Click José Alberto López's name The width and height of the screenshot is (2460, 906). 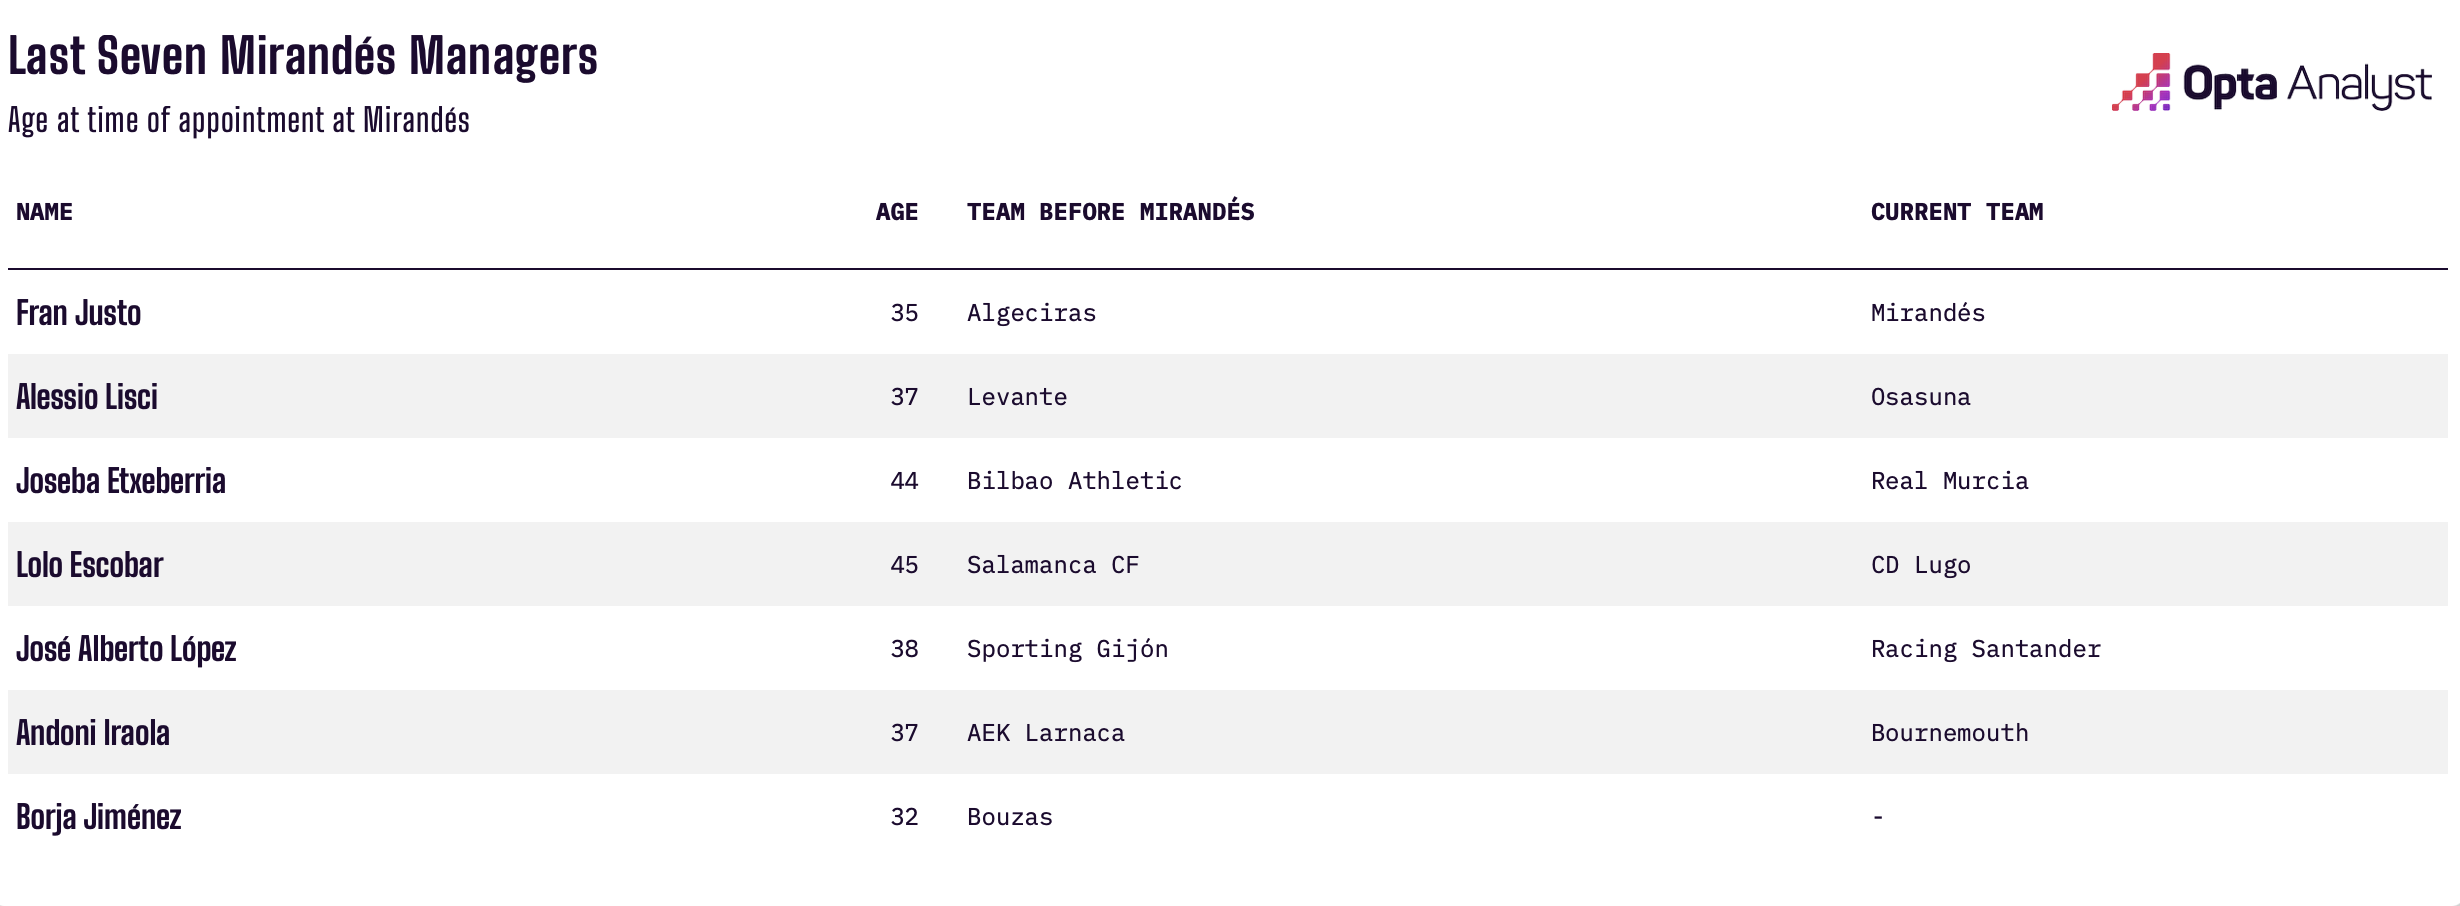click(126, 649)
